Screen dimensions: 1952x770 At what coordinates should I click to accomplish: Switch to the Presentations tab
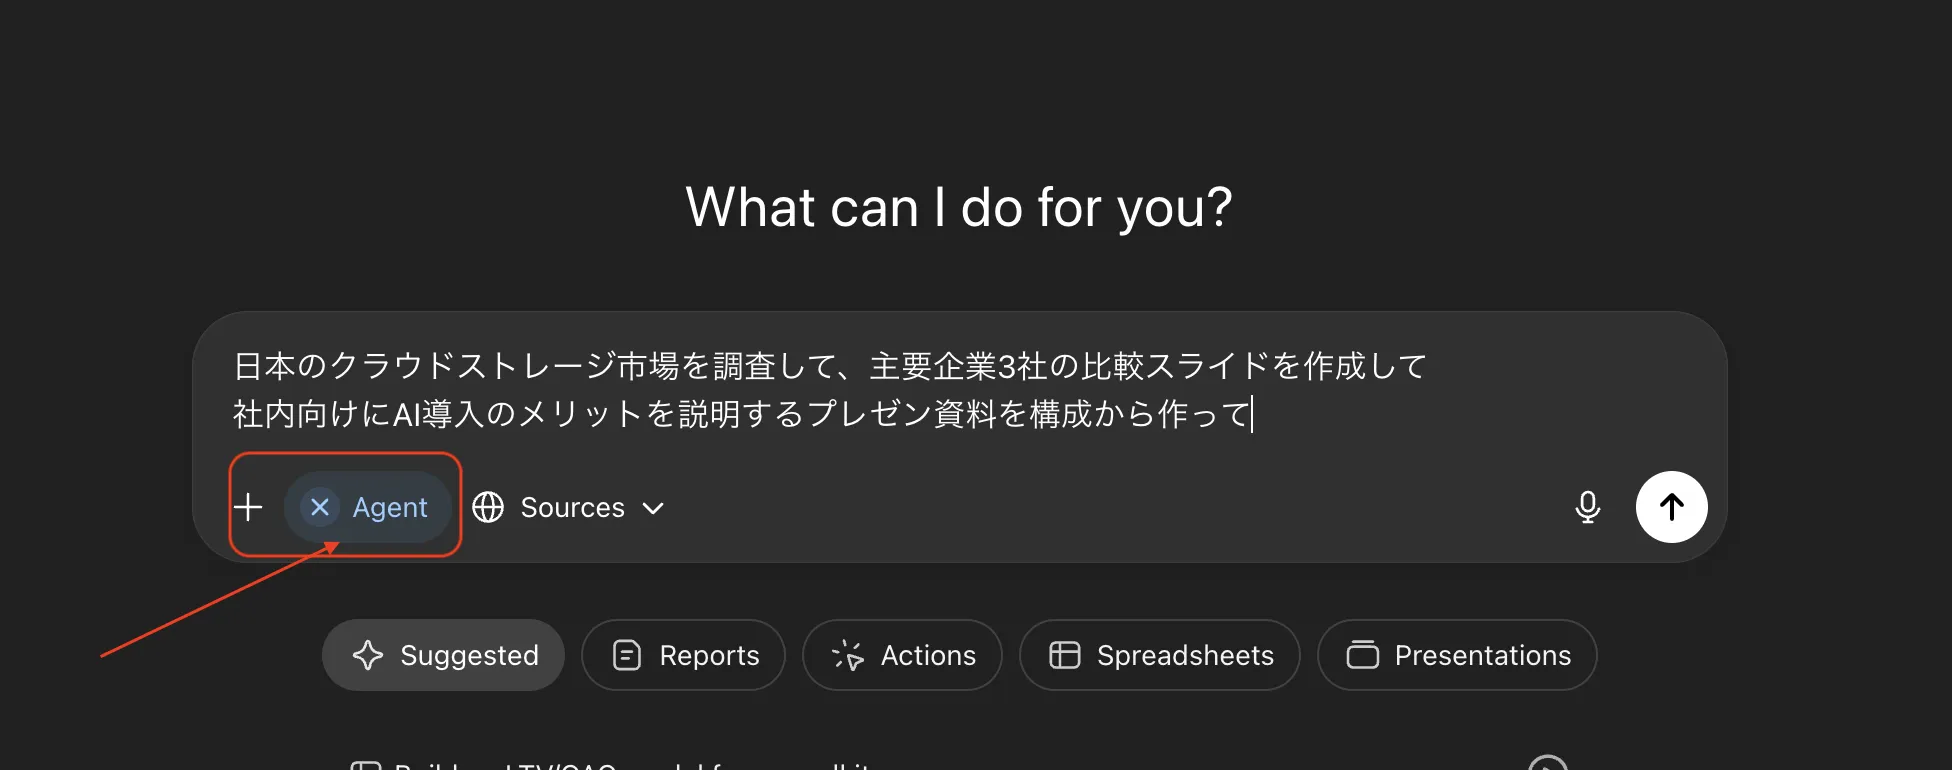tap(1457, 655)
